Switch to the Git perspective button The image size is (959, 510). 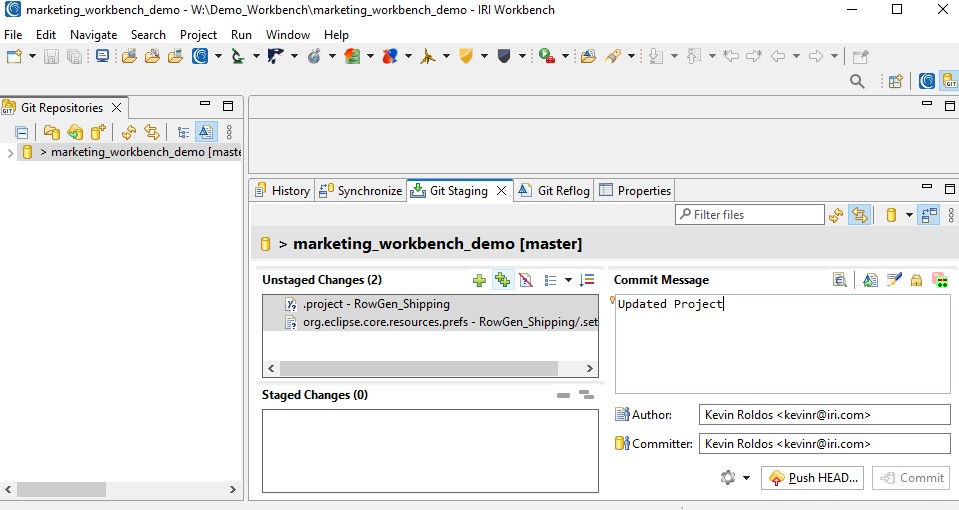(x=950, y=81)
